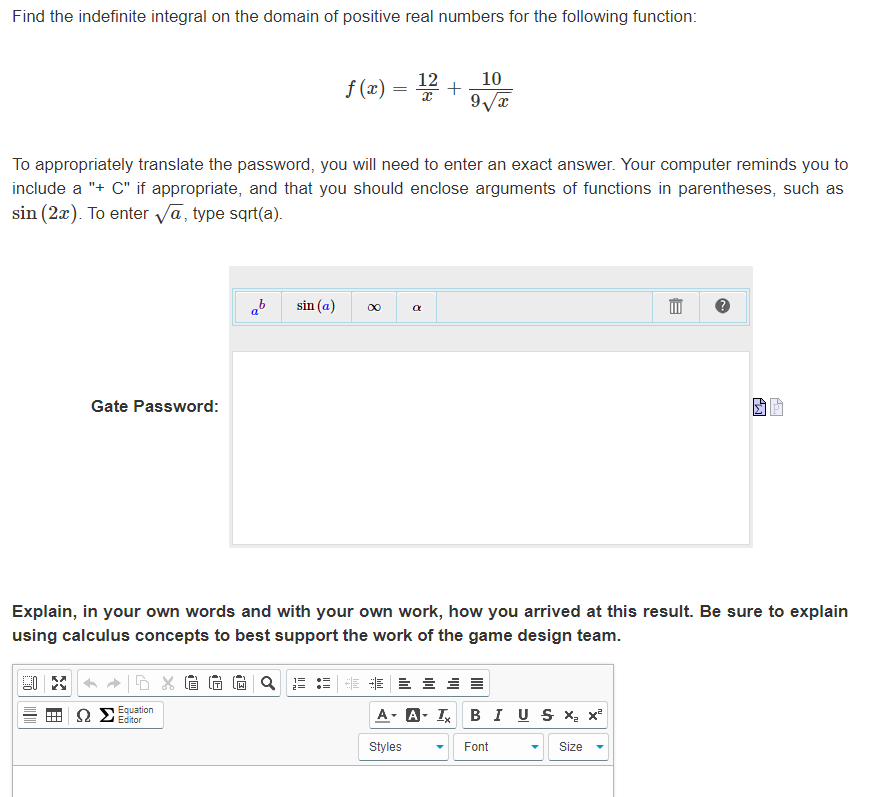
Task: Clear the math answer with the trash button
Action: point(675,306)
